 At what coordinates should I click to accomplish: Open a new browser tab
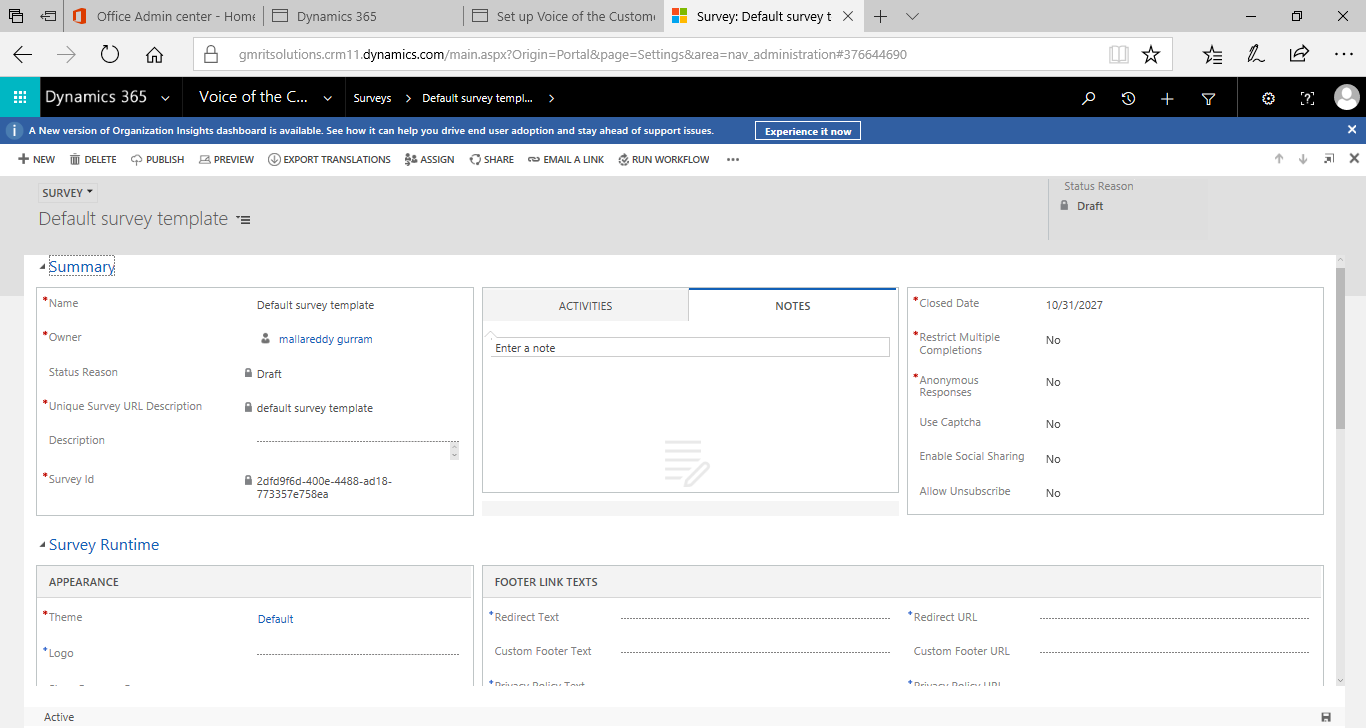tap(881, 16)
